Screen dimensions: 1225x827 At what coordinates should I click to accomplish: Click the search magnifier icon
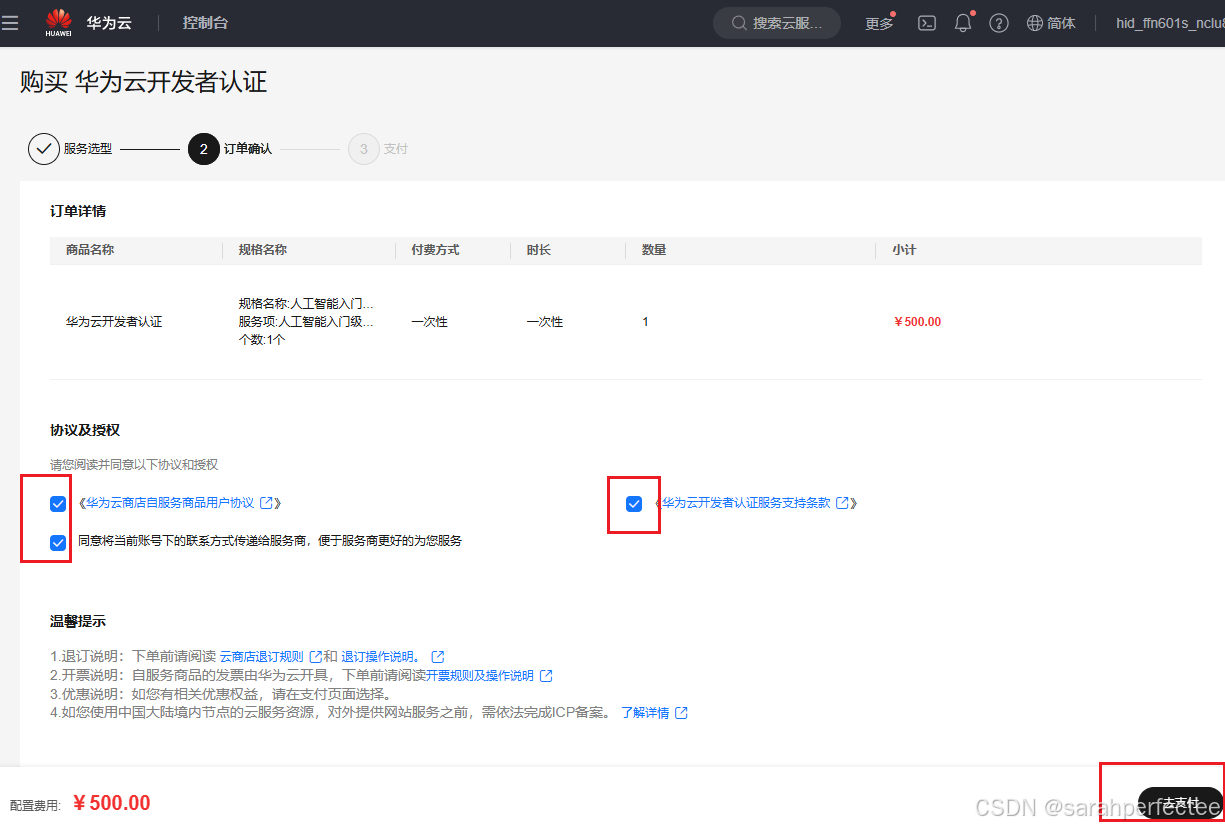(x=739, y=23)
